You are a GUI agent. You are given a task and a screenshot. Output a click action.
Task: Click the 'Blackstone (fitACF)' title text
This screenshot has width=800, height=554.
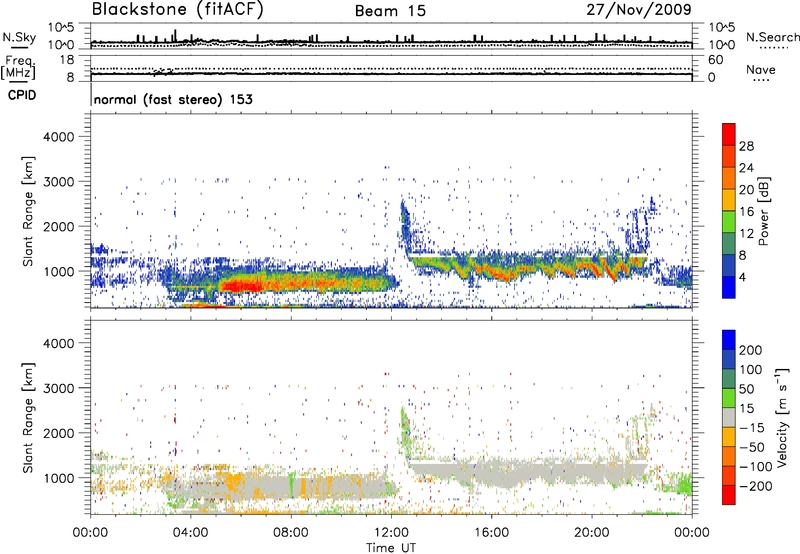click(178, 10)
